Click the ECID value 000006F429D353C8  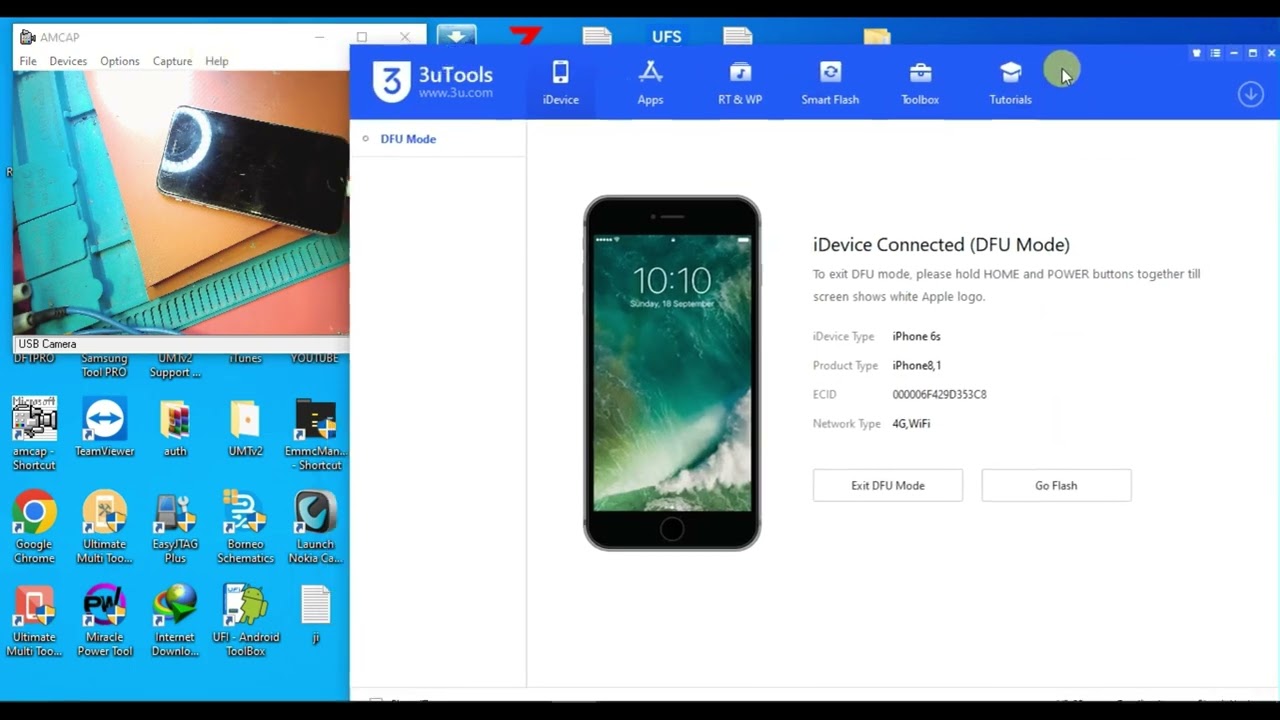point(939,395)
